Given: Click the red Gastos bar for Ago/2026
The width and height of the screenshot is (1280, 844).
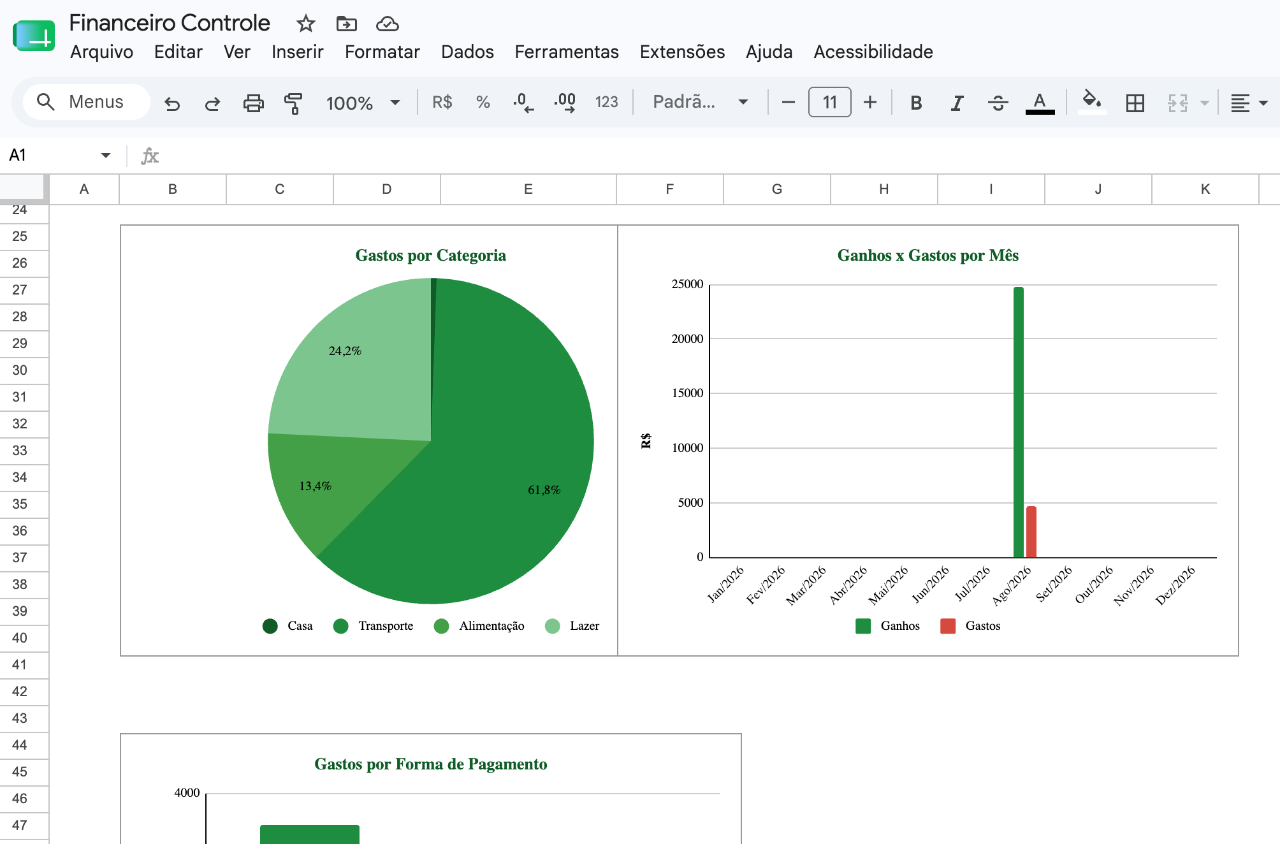Looking at the screenshot, I should point(1031,532).
